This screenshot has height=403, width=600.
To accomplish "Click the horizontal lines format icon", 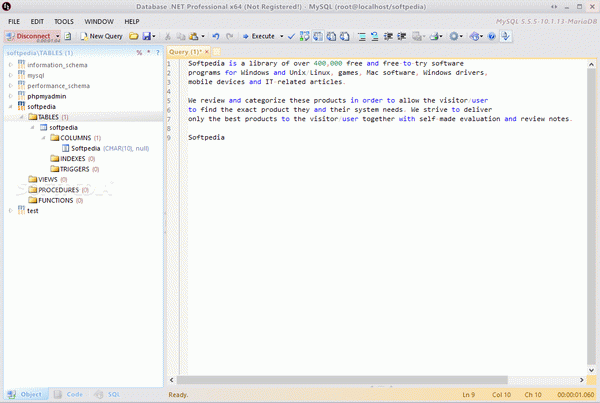I will [x=361, y=36].
